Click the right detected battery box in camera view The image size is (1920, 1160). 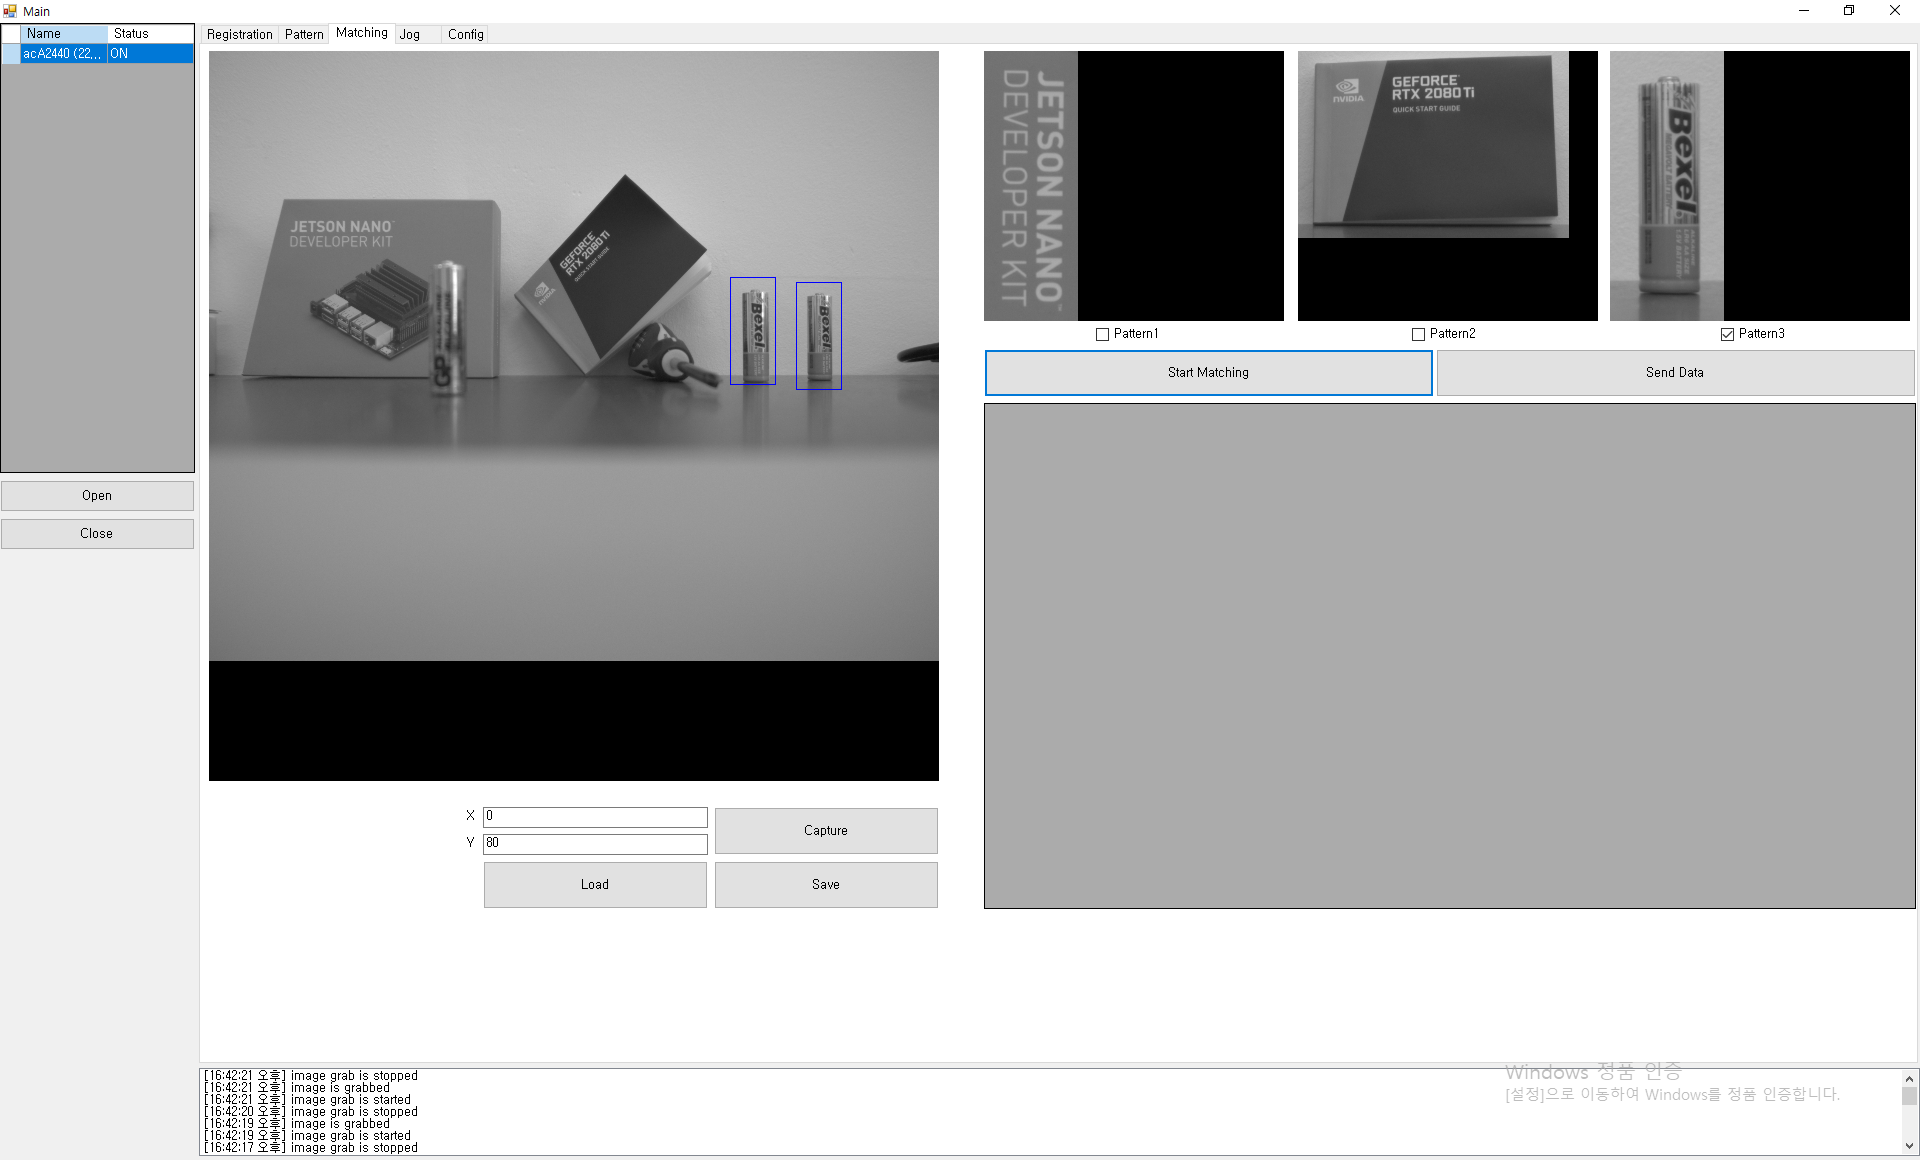click(x=819, y=336)
